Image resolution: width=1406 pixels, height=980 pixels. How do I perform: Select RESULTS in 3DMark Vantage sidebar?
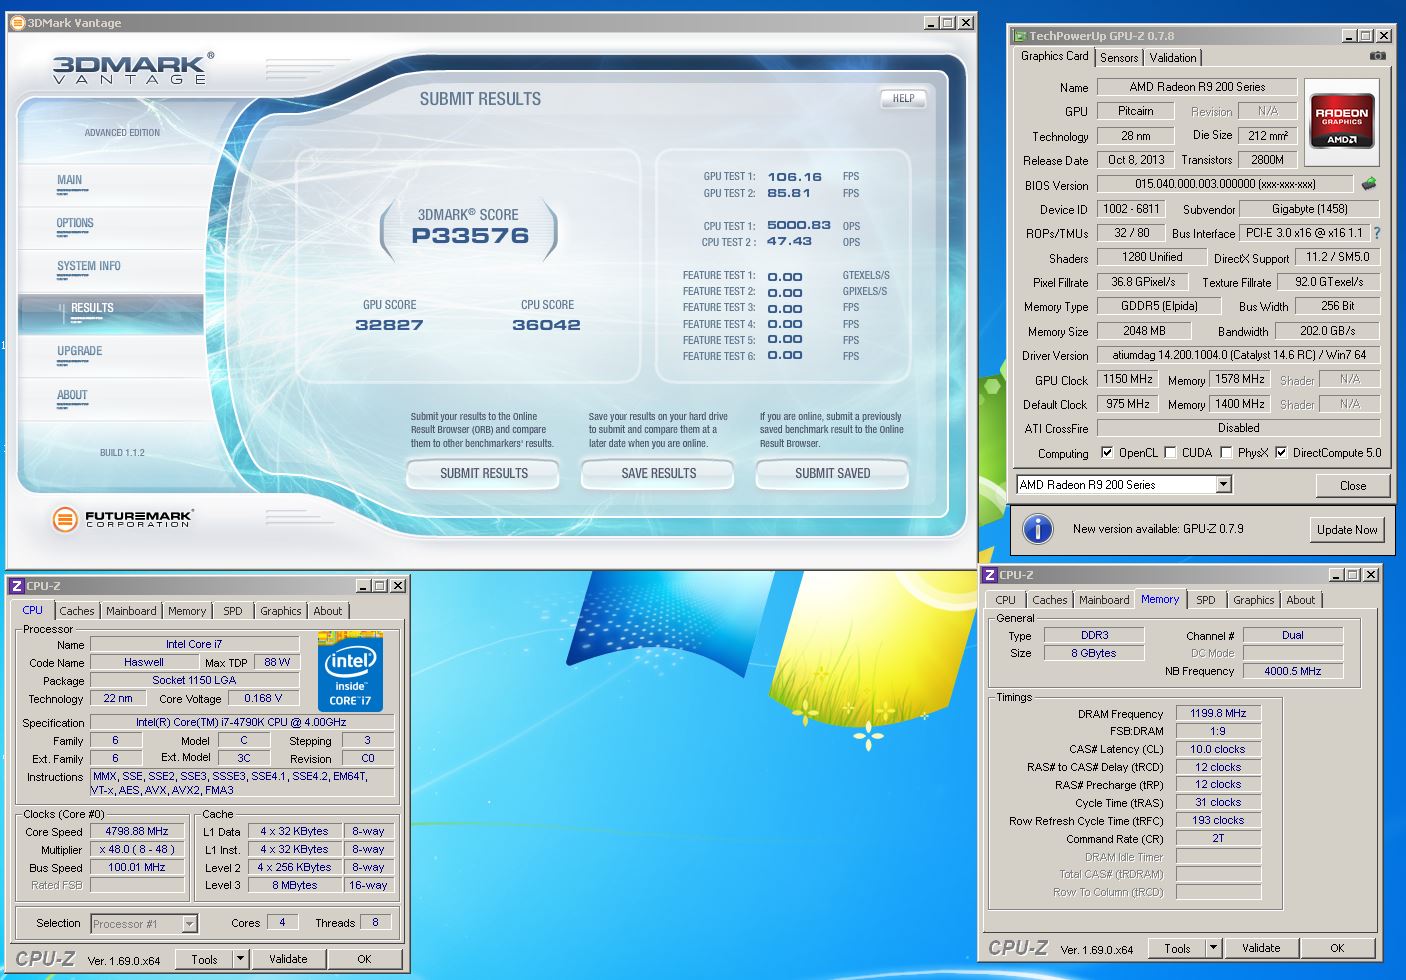[111, 313]
